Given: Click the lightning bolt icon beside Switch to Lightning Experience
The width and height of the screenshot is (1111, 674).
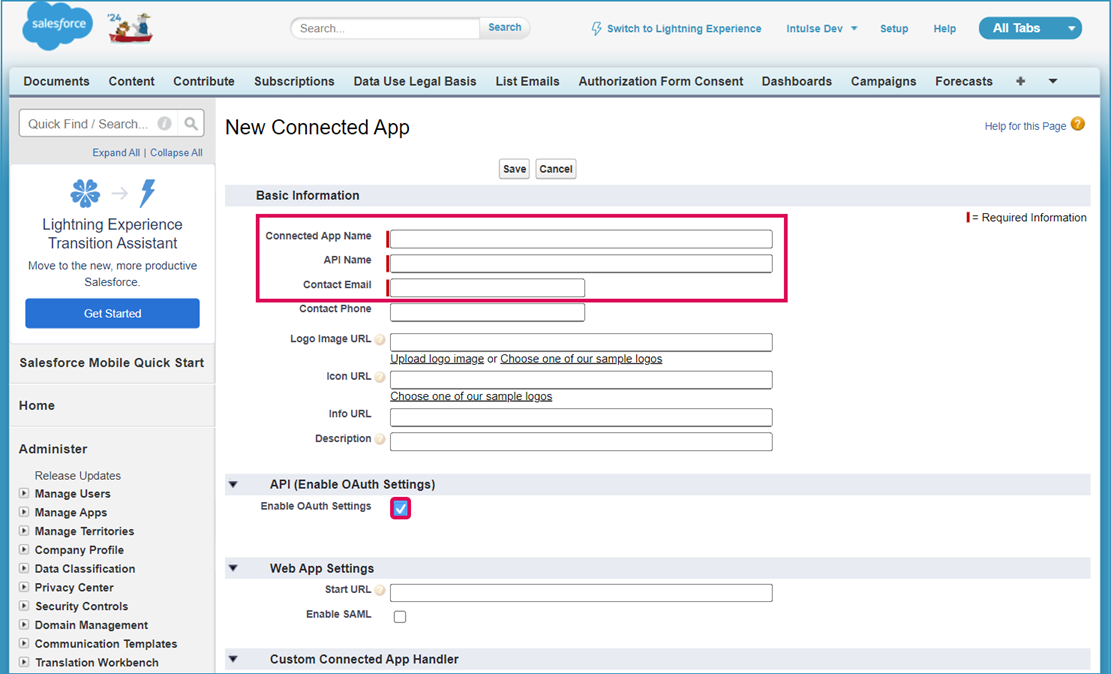Looking at the screenshot, I should click(x=597, y=28).
